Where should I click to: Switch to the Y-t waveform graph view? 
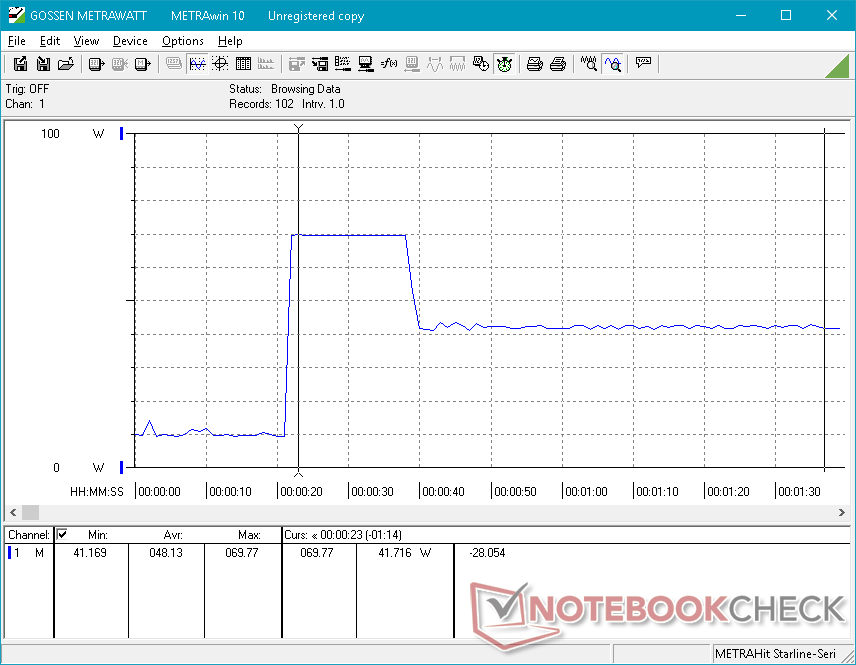(197, 64)
